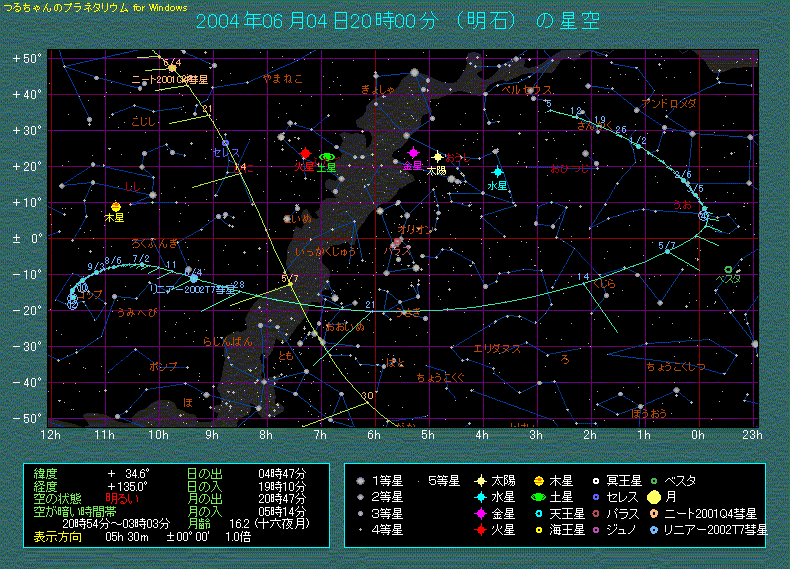Select the magenta Venus (金星) marker on the chart
Image resolution: width=790 pixels, height=569 pixels.
413,153
